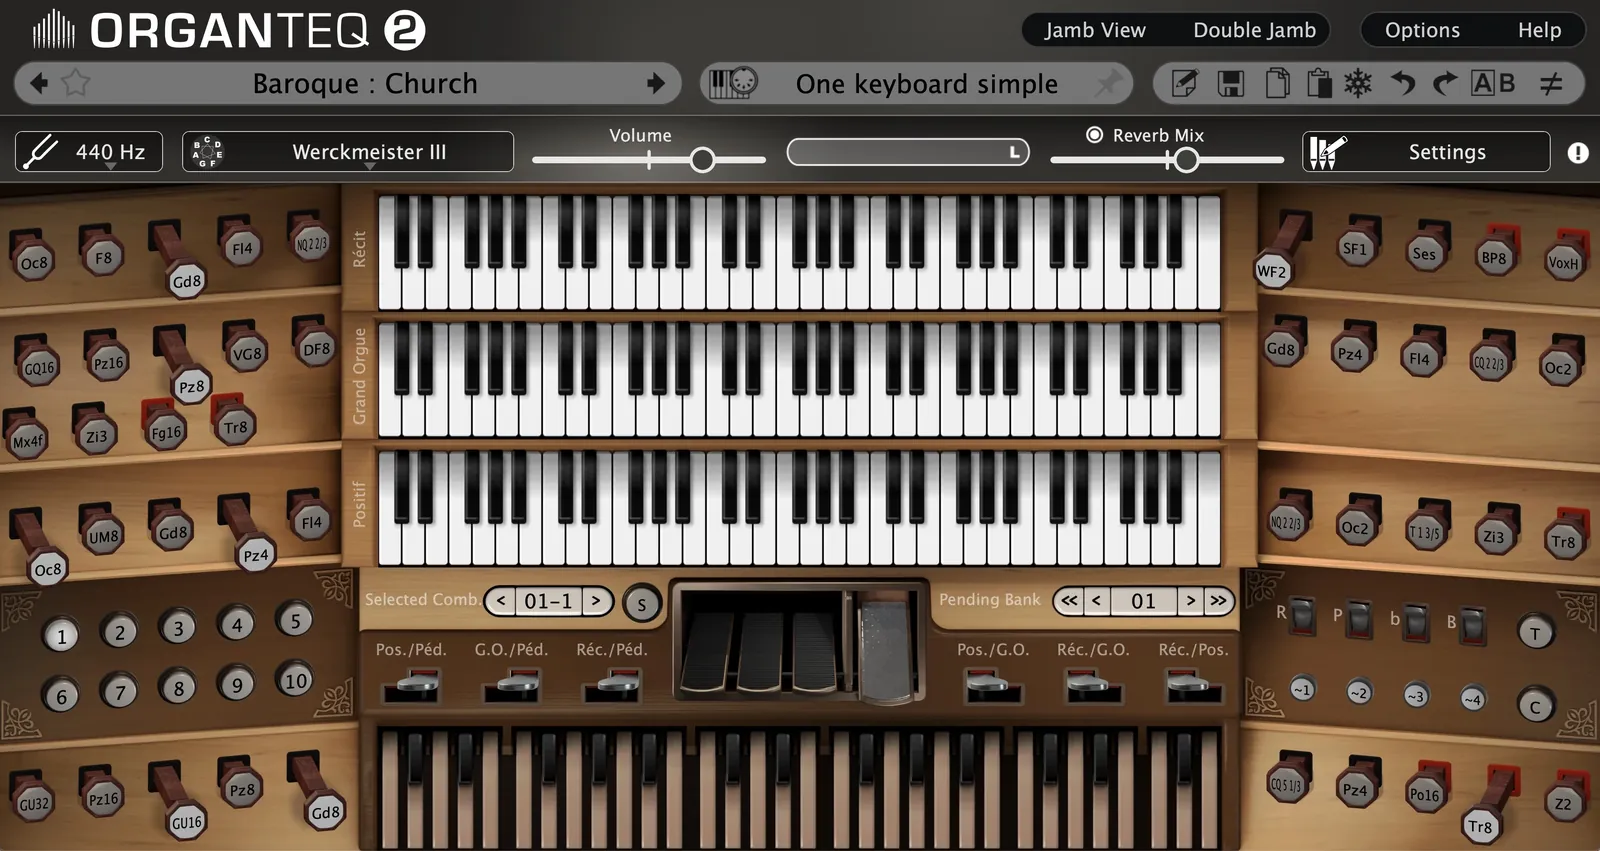This screenshot has height=851, width=1600.
Task: Open the Help menu
Action: [1539, 30]
